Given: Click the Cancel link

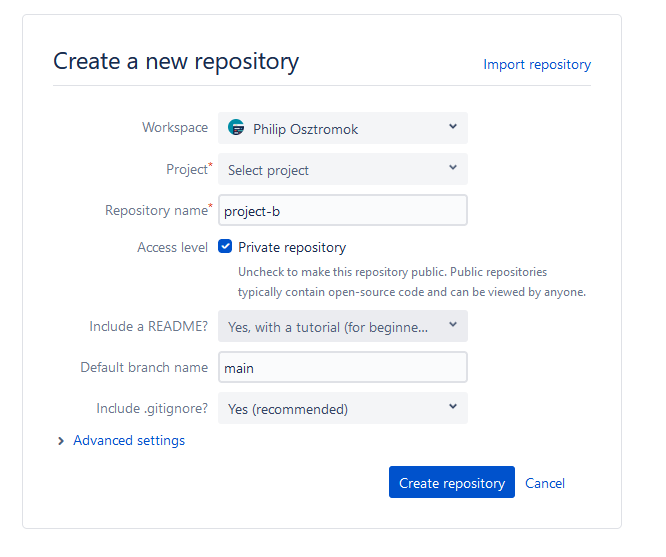Looking at the screenshot, I should click(x=545, y=483).
